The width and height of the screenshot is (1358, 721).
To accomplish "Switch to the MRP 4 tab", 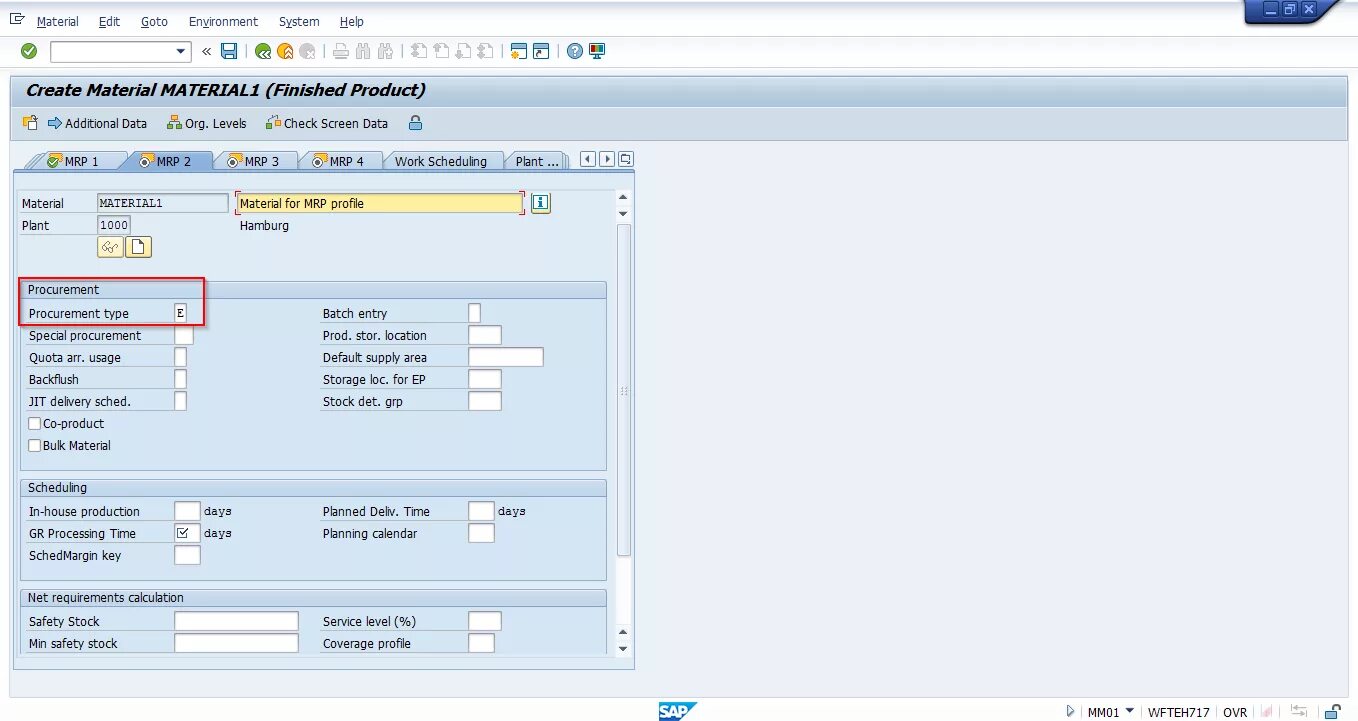I will [340, 161].
